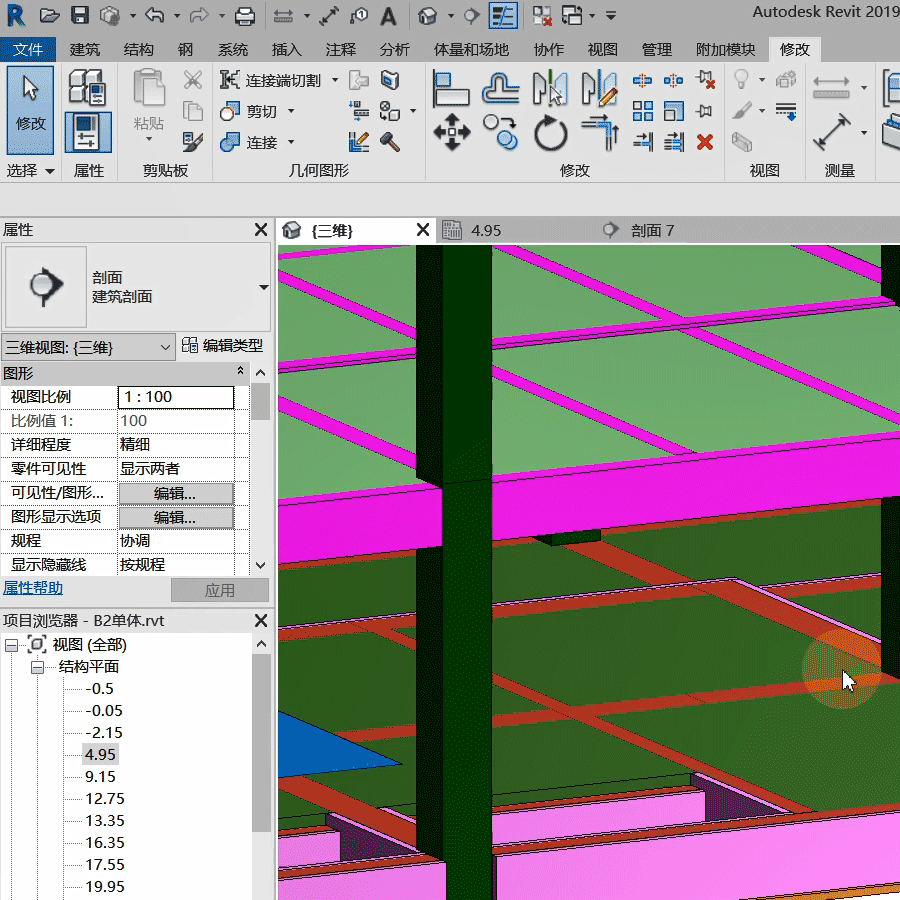Click the project browser vertical scrollbar
900x900 pixels.
[261, 745]
